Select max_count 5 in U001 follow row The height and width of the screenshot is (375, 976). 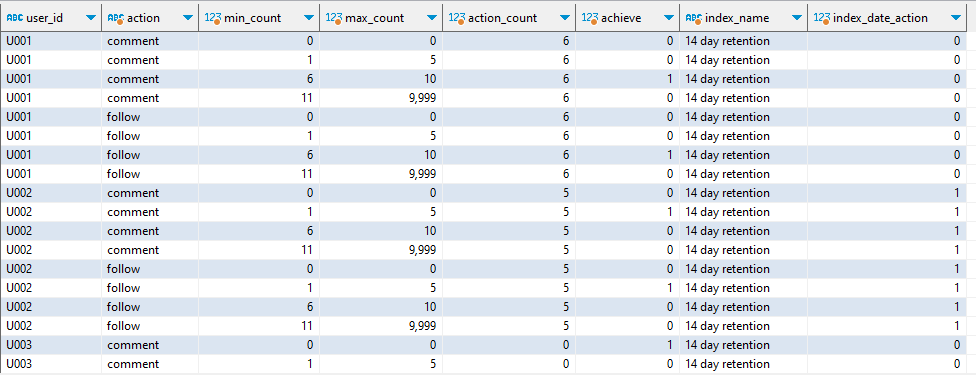(433, 136)
